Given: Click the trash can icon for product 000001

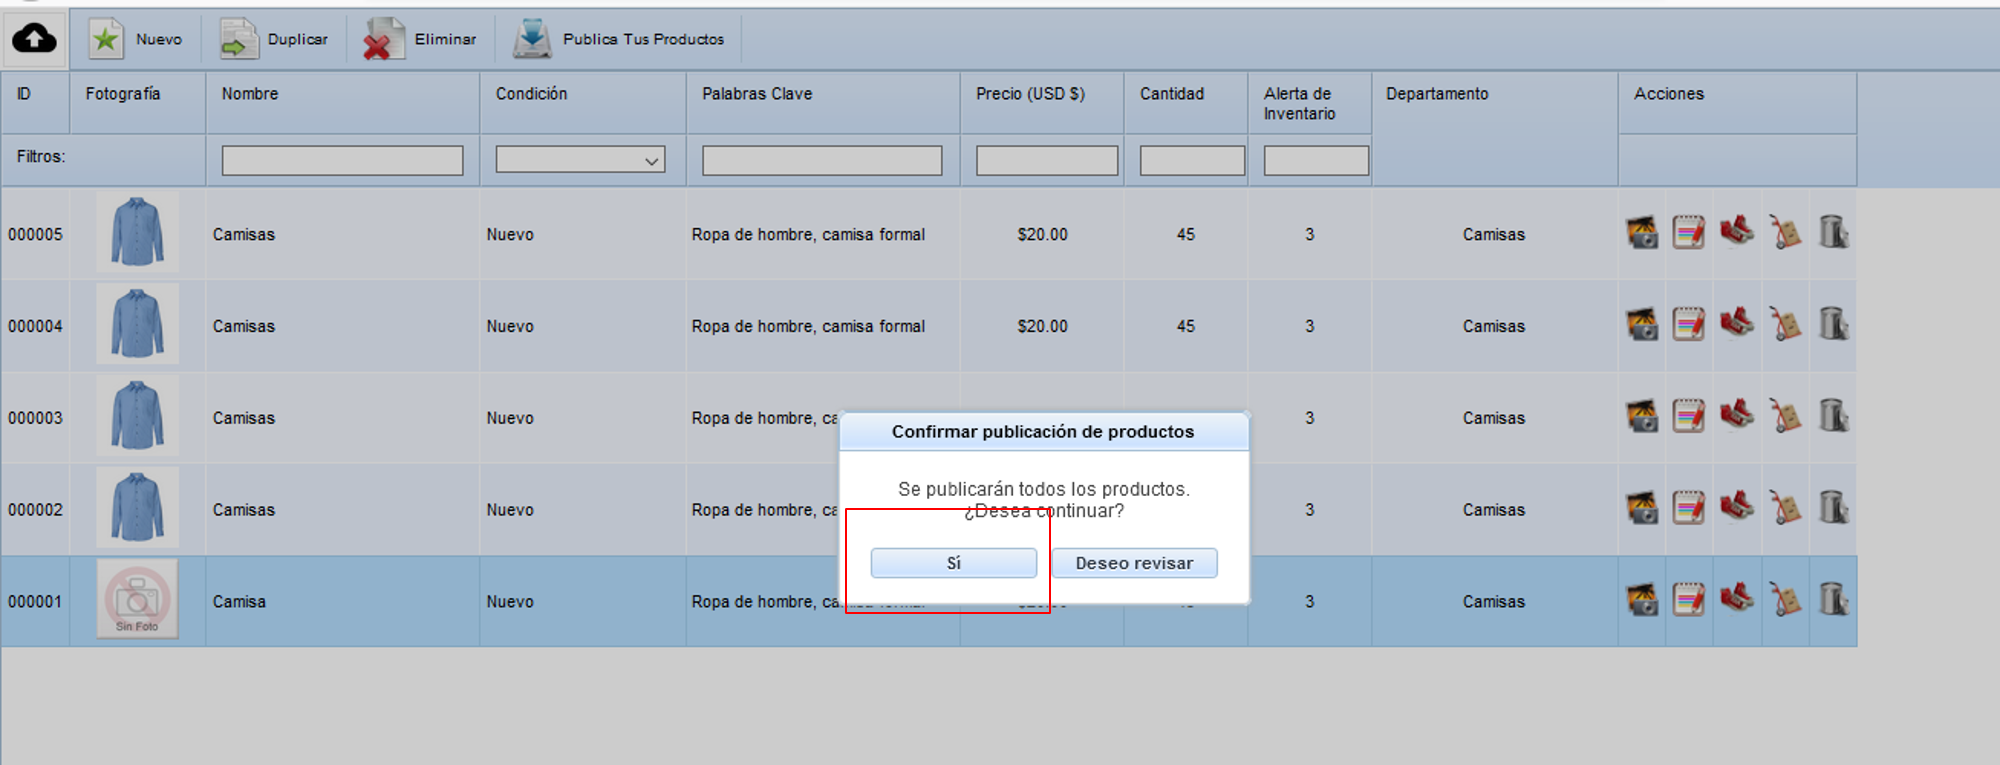Looking at the screenshot, I should tap(1833, 600).
